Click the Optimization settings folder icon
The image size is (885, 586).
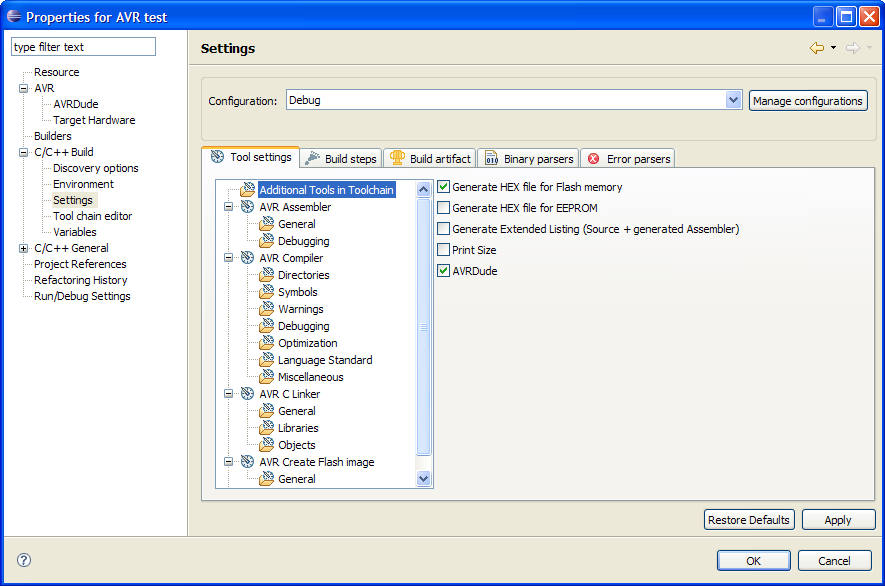point(266,343)
